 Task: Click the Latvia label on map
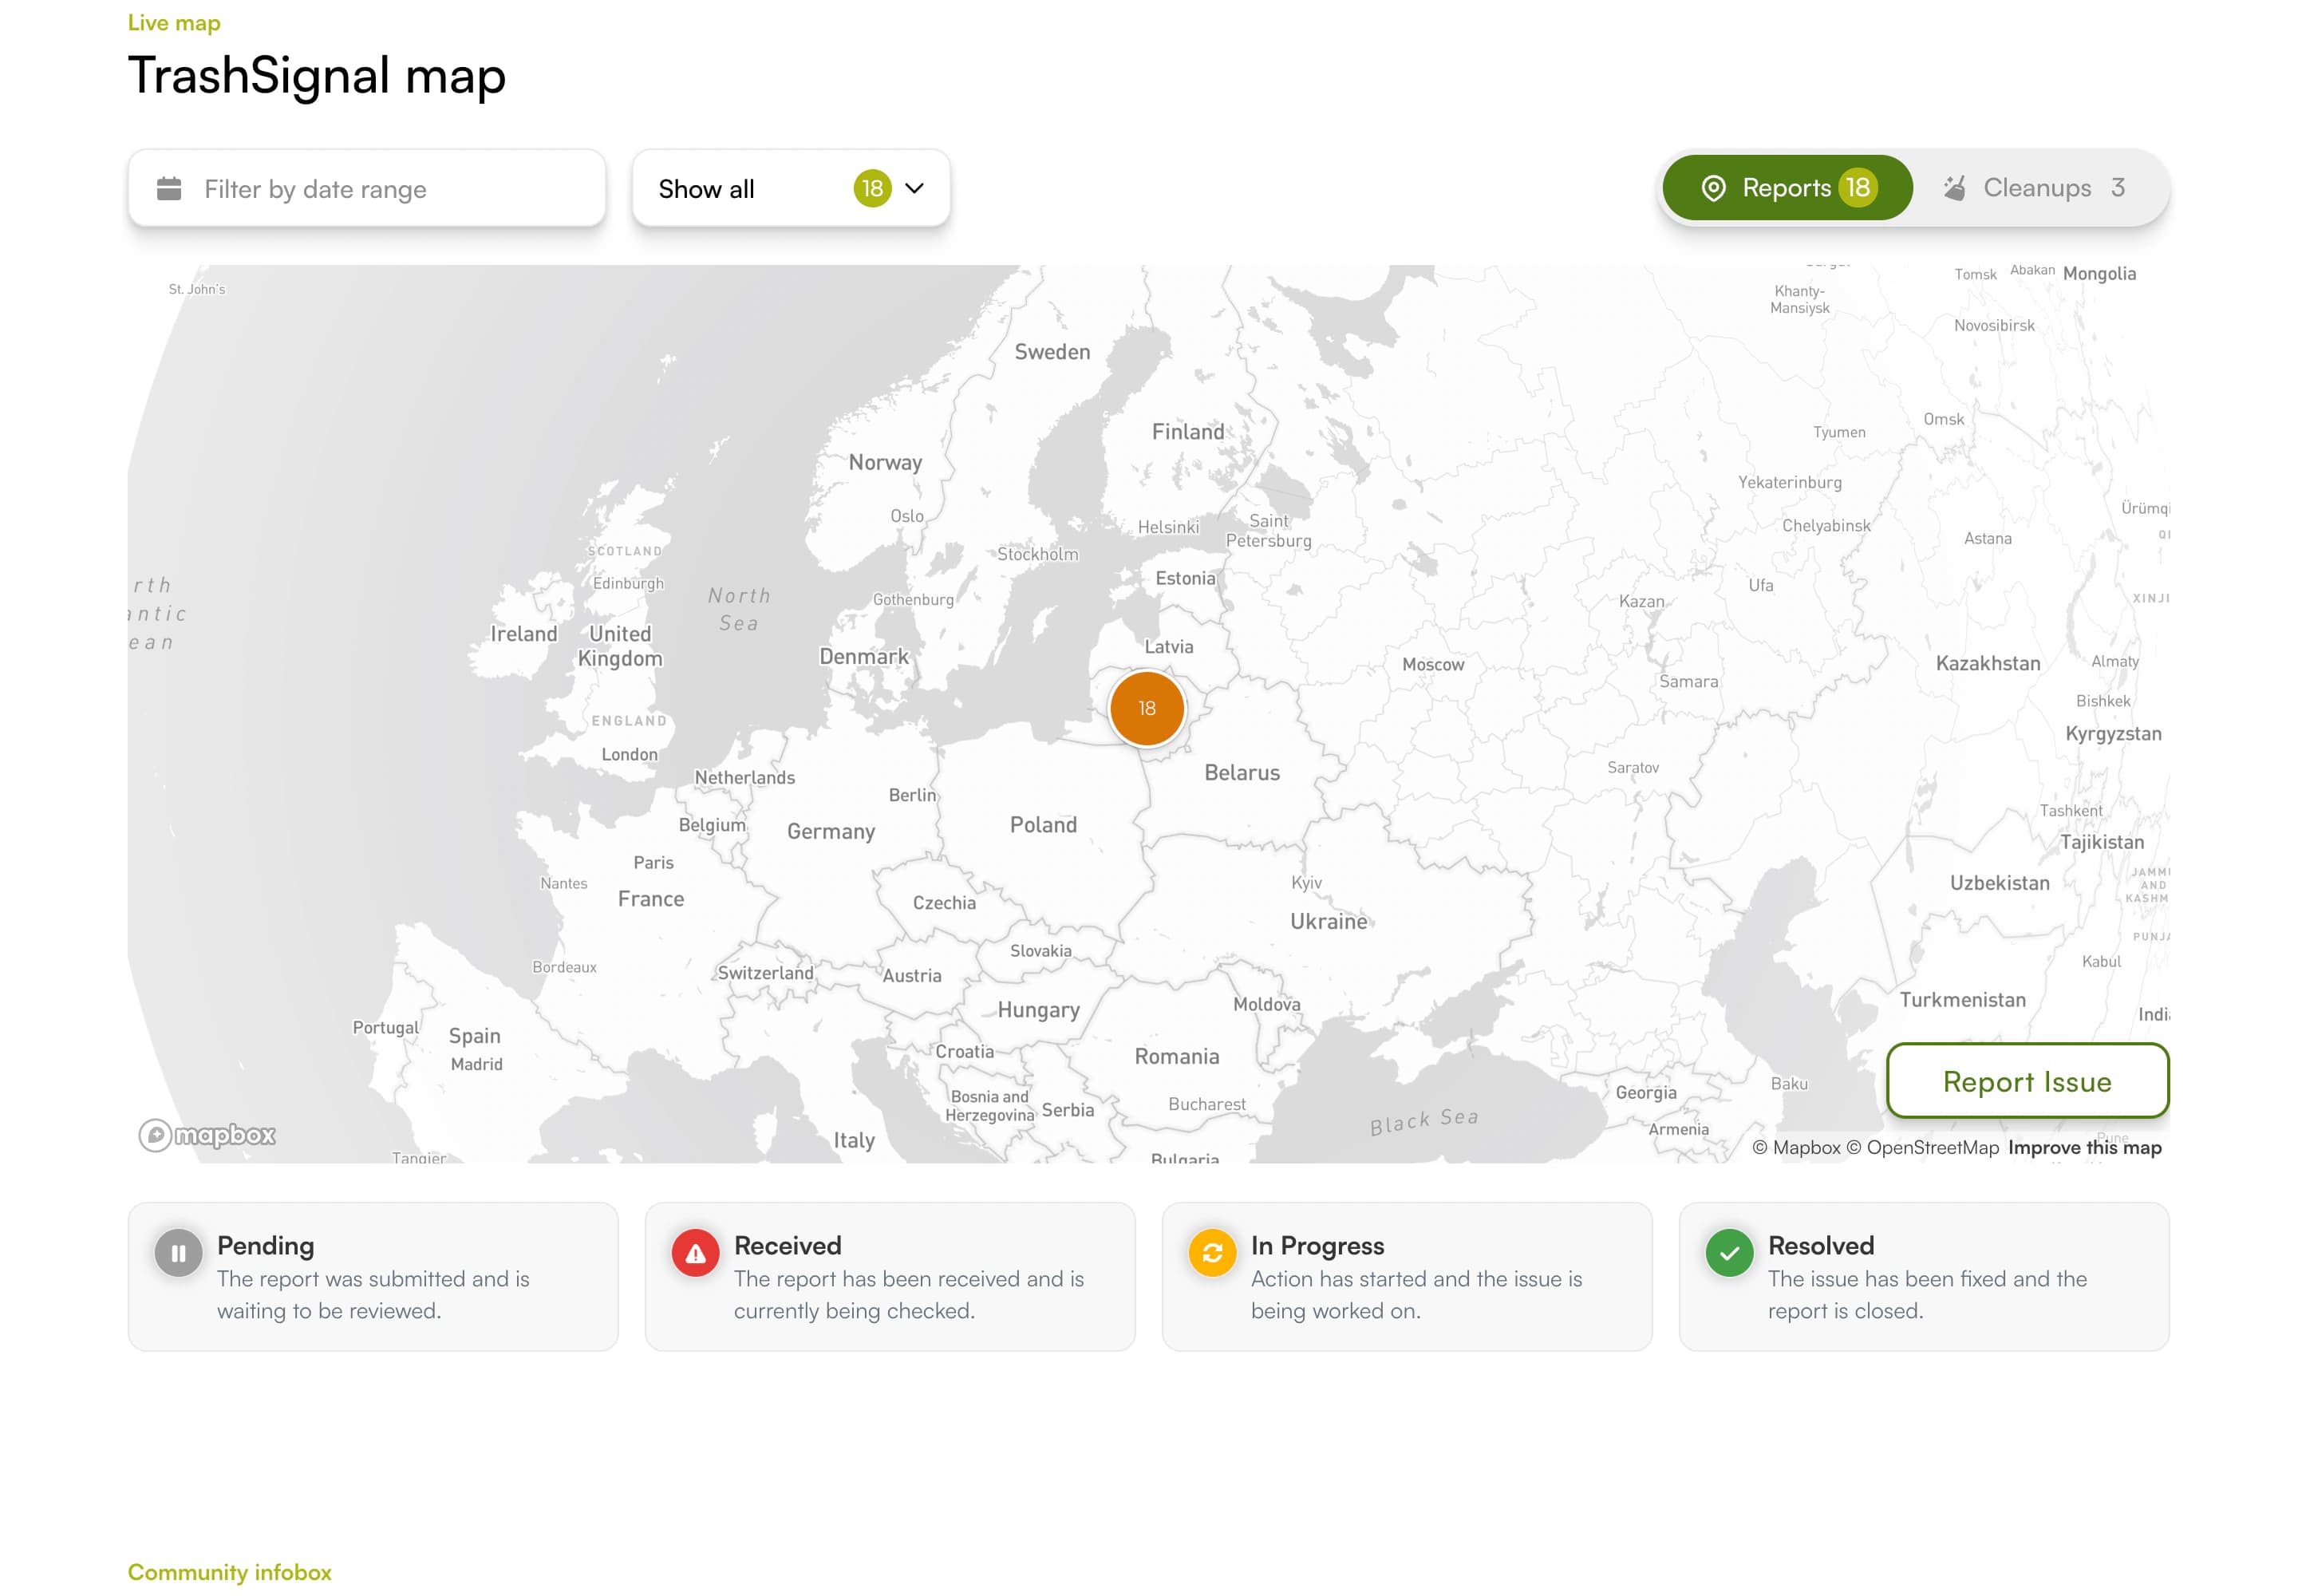pyautogui.click(x=1169, y=647)
